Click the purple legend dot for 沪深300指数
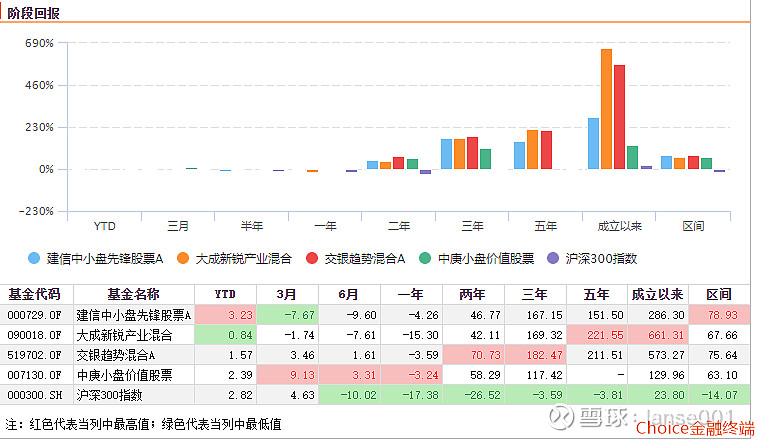 click(553, 258)
